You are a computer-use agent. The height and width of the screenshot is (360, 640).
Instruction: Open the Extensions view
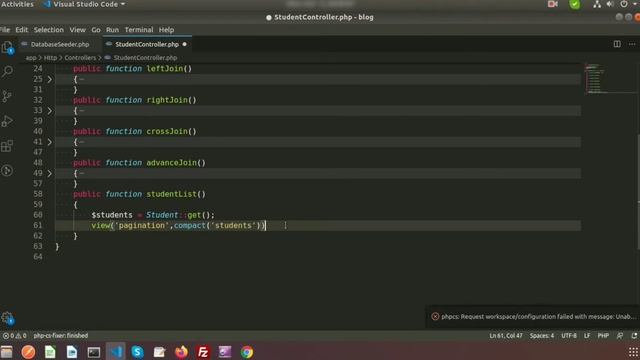(7, 146)
